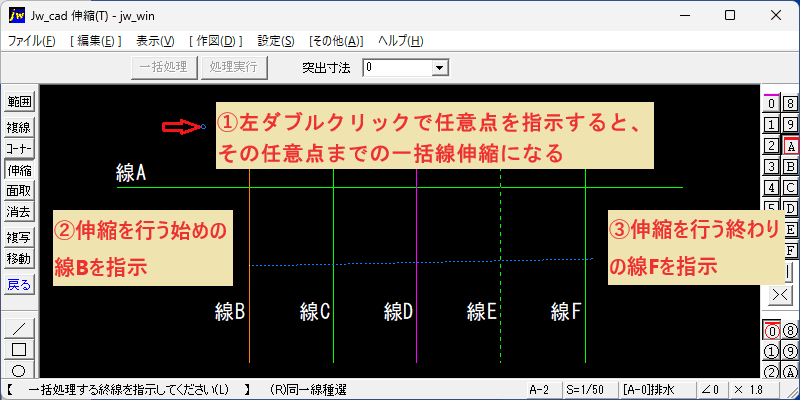Click the 突出寸法 value input field

[x=397, y=67]
